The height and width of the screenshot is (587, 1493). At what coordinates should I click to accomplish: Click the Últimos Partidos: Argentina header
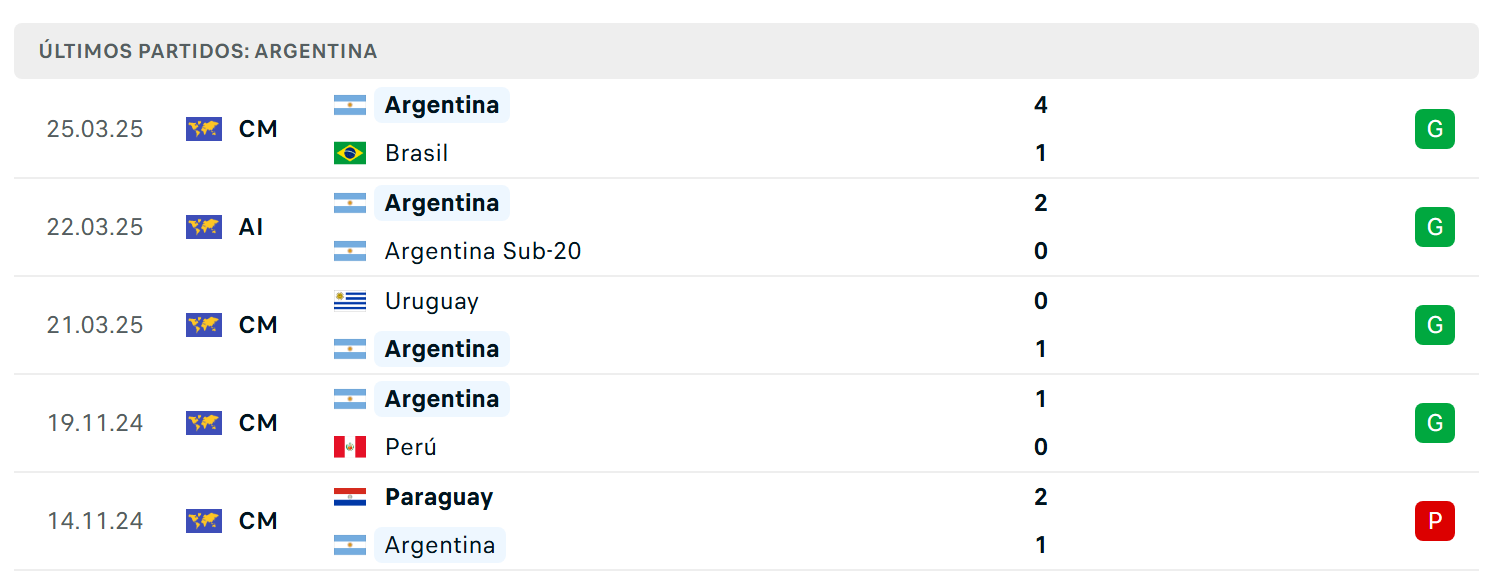point(208,51)
